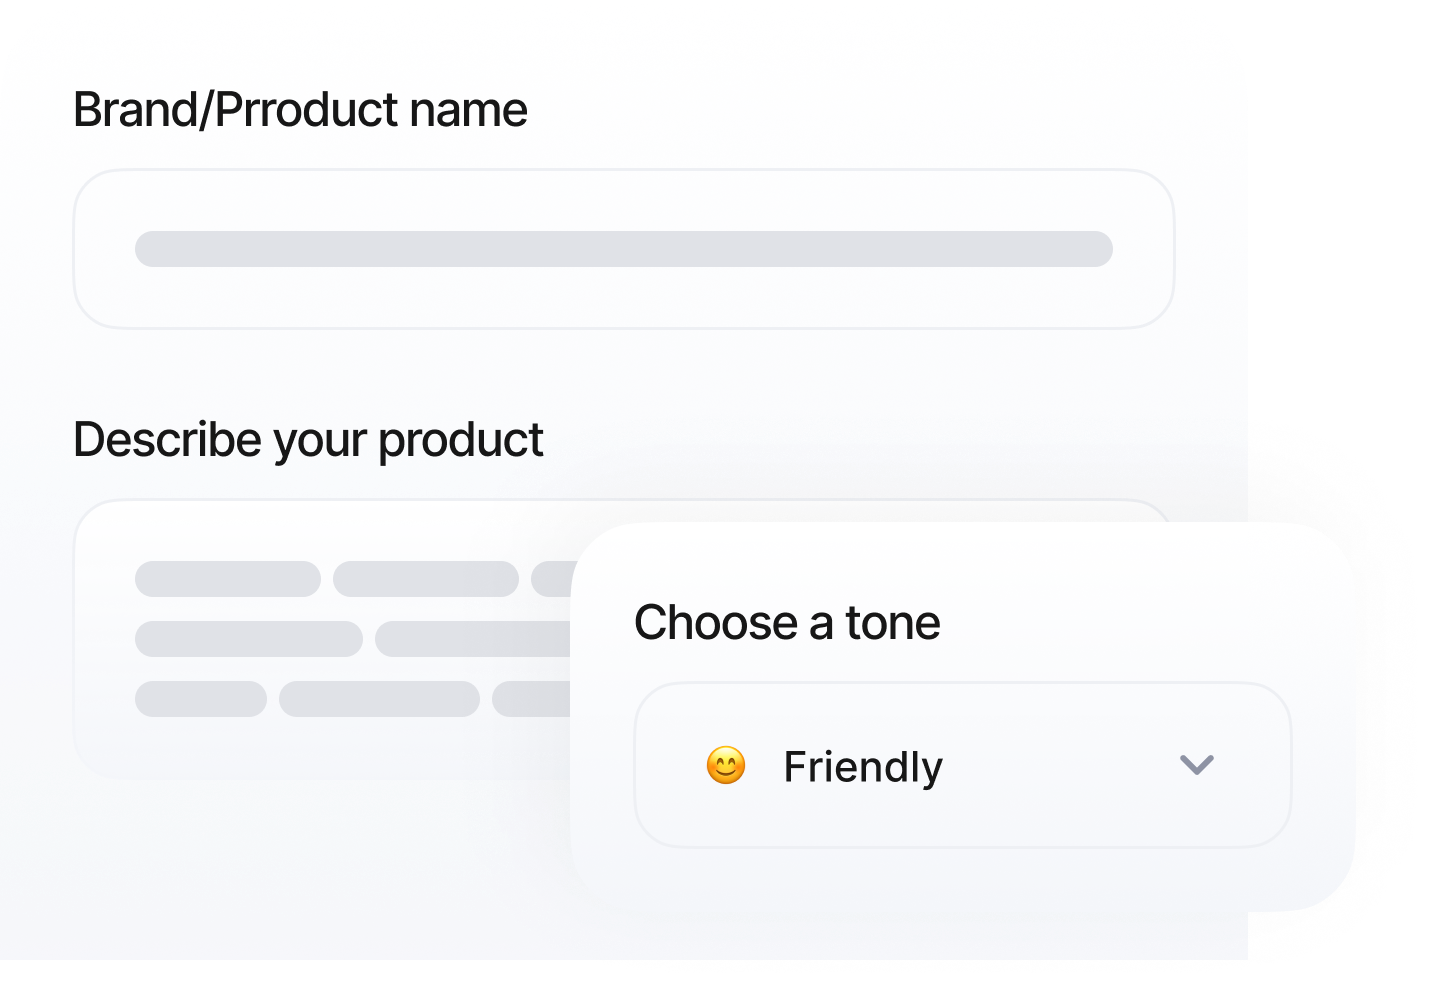Click the smiley face emoji icon
This screenshot has width=1452, height=1008.
pyautogui.click(x=726, y=767)
